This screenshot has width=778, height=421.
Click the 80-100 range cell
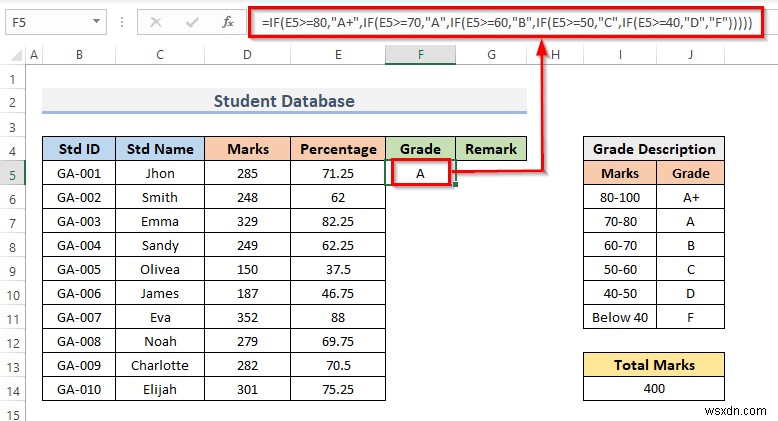coord(620,198)
